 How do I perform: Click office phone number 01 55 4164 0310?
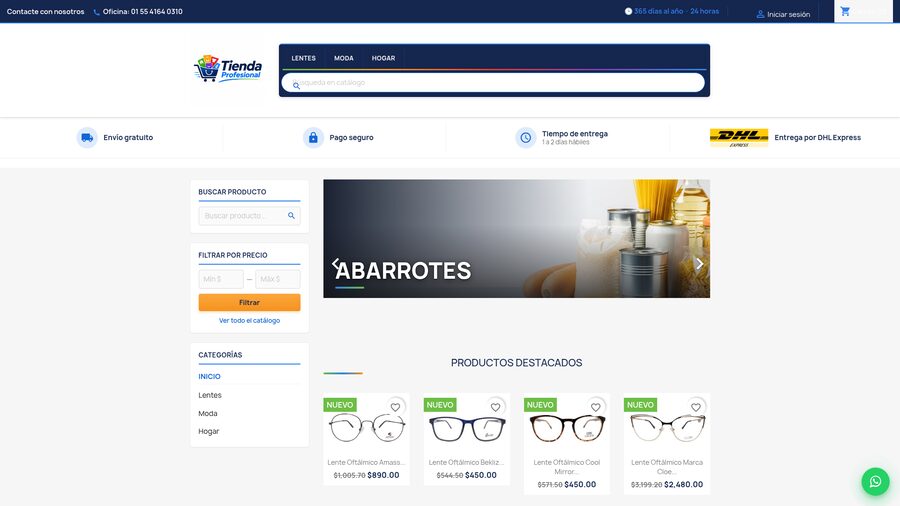click(x=157, y=11)
